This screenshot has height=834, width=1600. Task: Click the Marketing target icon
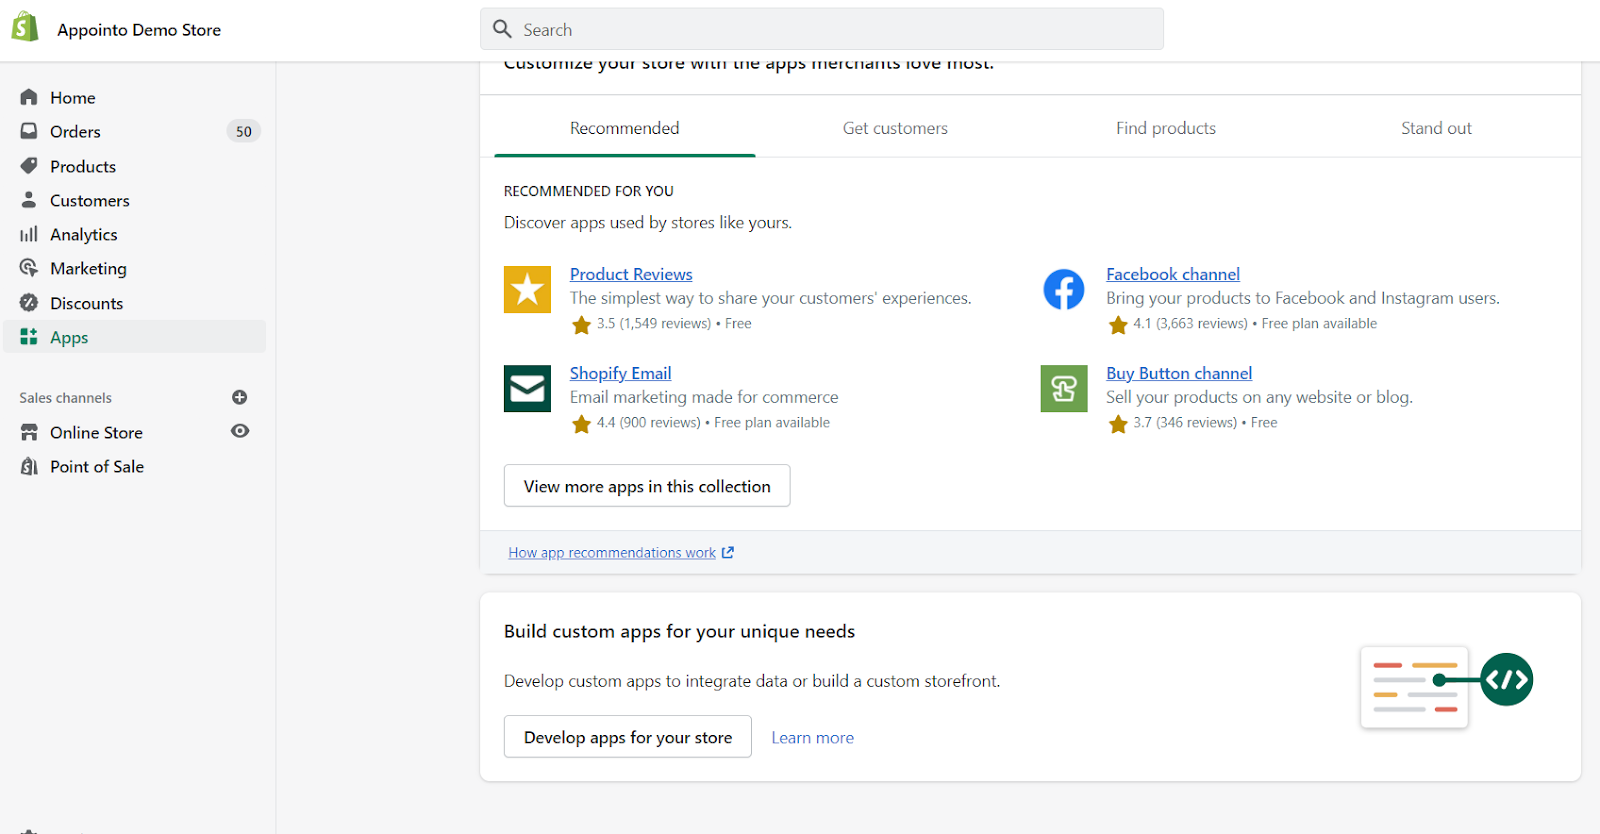pyautogui.click(x=29, y=268)
